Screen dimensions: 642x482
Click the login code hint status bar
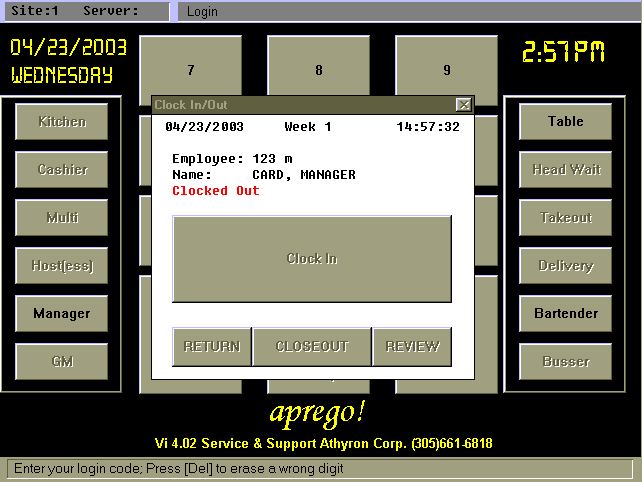pos(320,468)
